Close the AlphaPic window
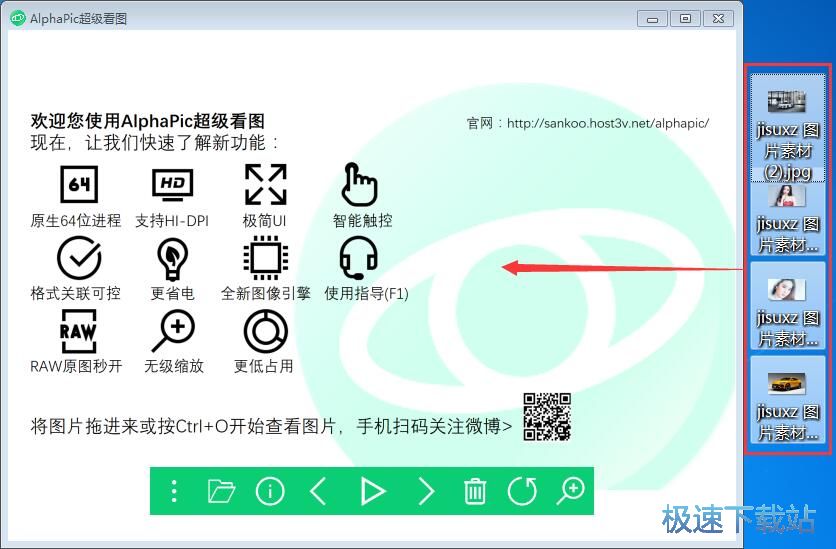This screenshot has width=836, height=549. pyautogui.click(x=718, y=19)
